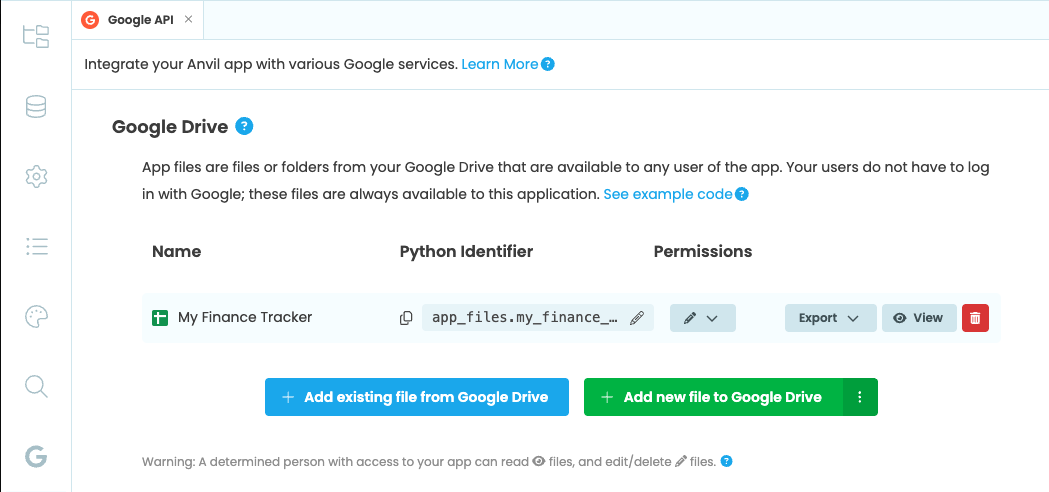Open the Search magnifier in sidebar

[35, 386]
